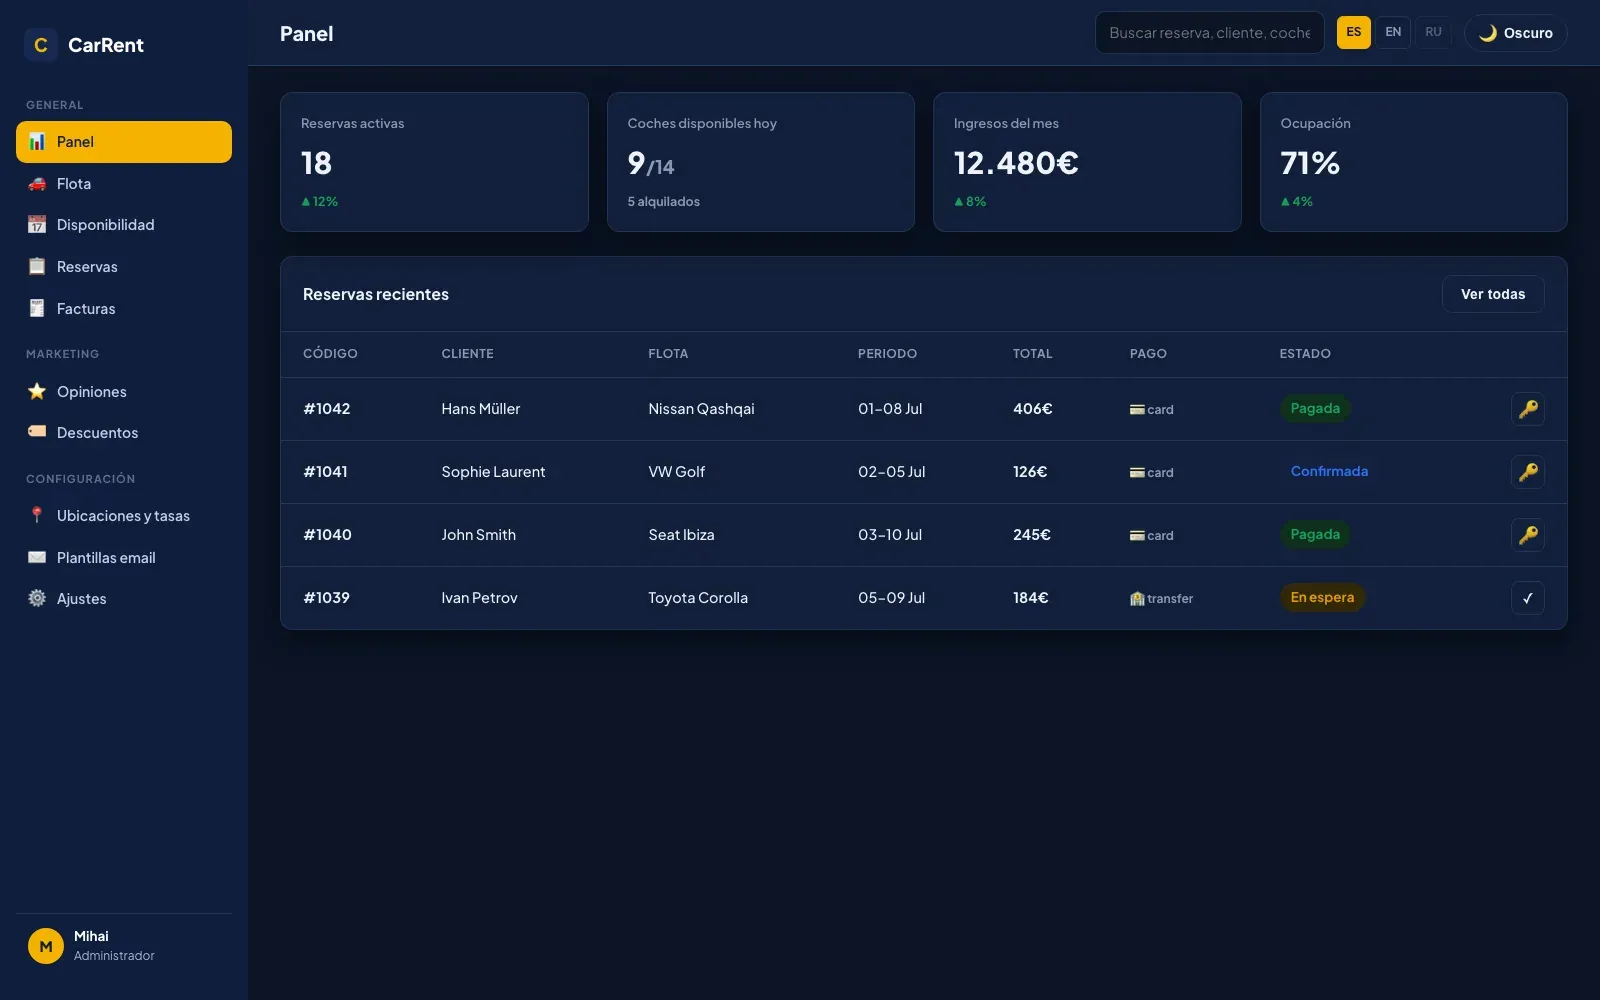The width and height of the screenshot is (1600, 1000).
Task: Open the Opiniones page
Action: click(124, 392)
